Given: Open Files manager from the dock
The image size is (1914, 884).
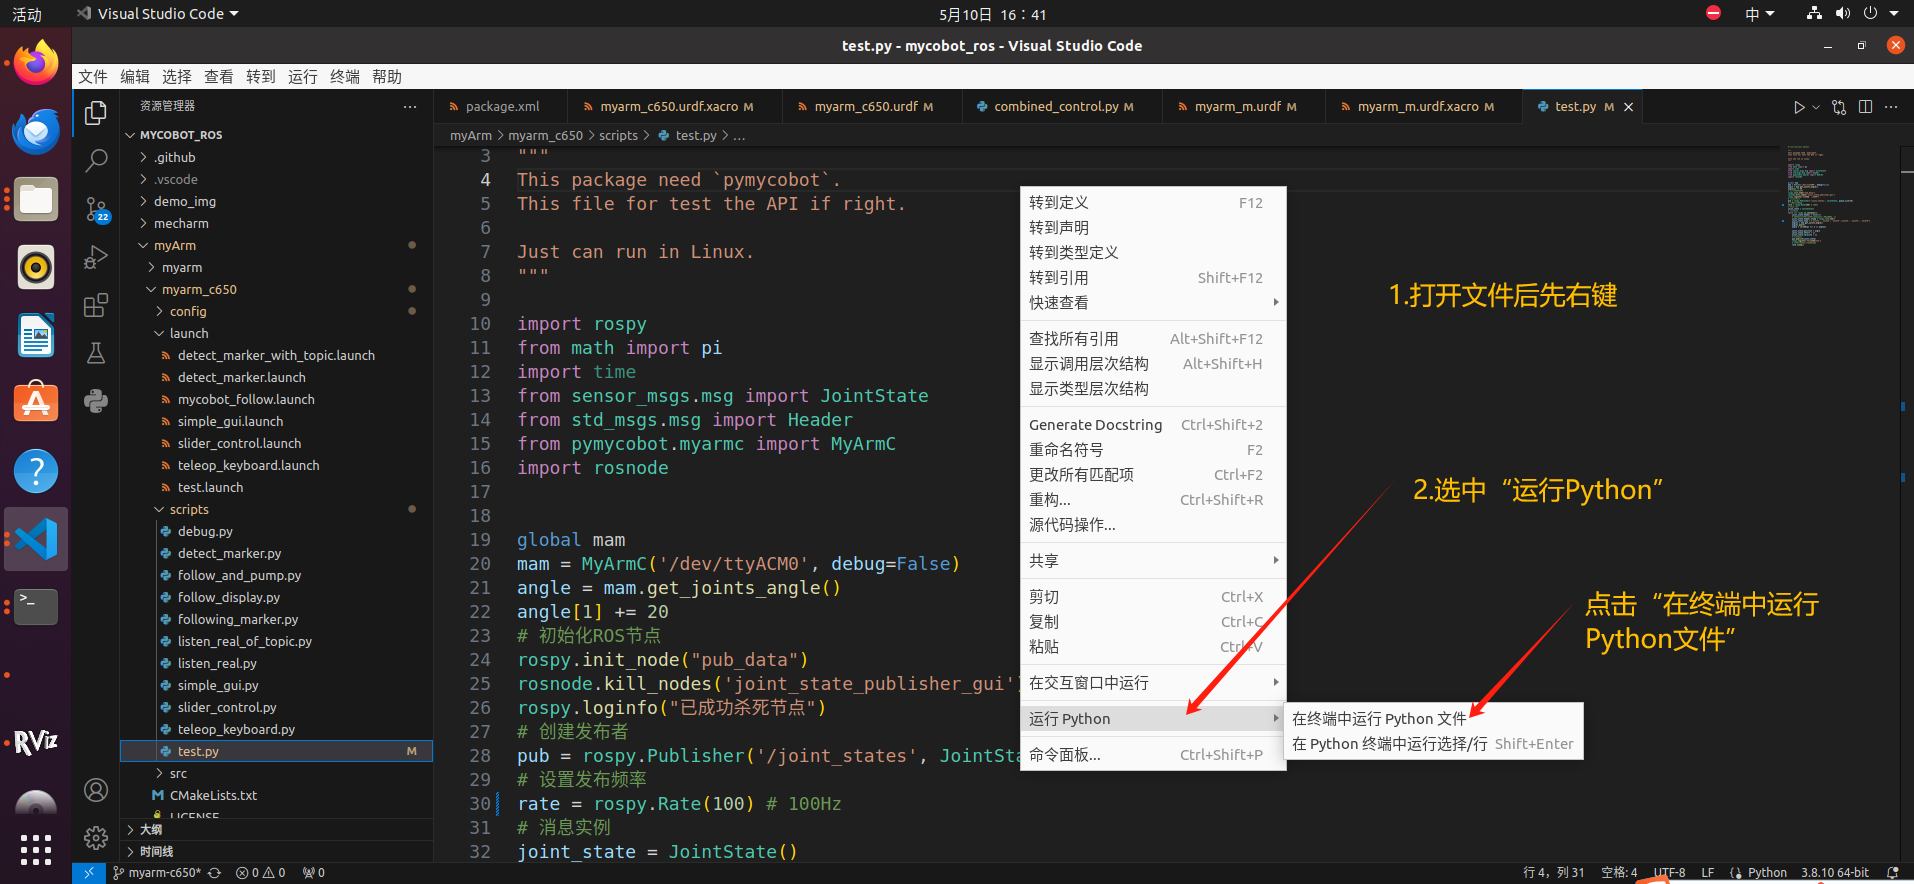Looking at the screenshot, I should coord(36,200).
